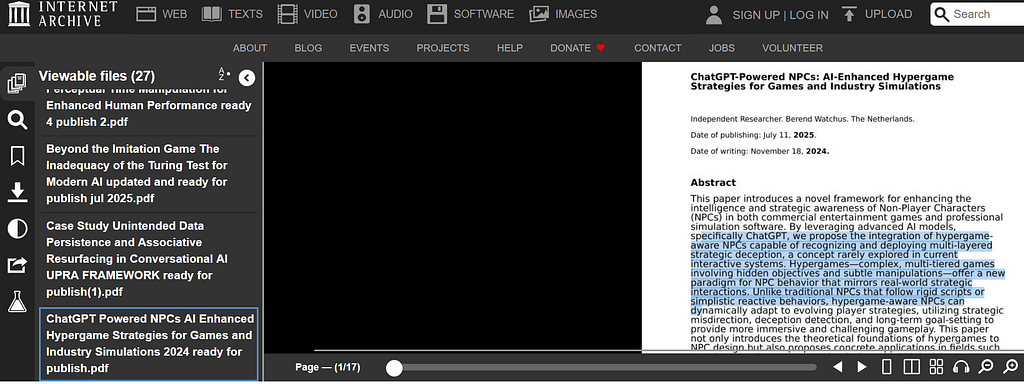Click the SIGN UP link
1024x384 pixels.
(x=756, y=15)
